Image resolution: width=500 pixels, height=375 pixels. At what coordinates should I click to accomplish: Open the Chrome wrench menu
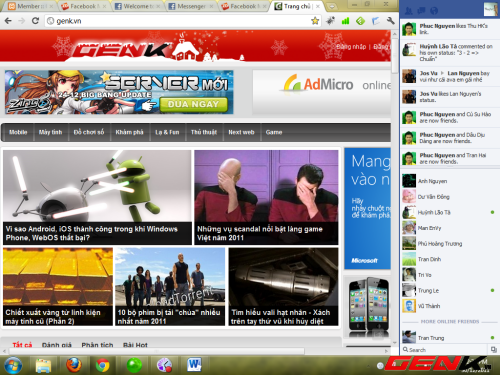coord(391,21)
